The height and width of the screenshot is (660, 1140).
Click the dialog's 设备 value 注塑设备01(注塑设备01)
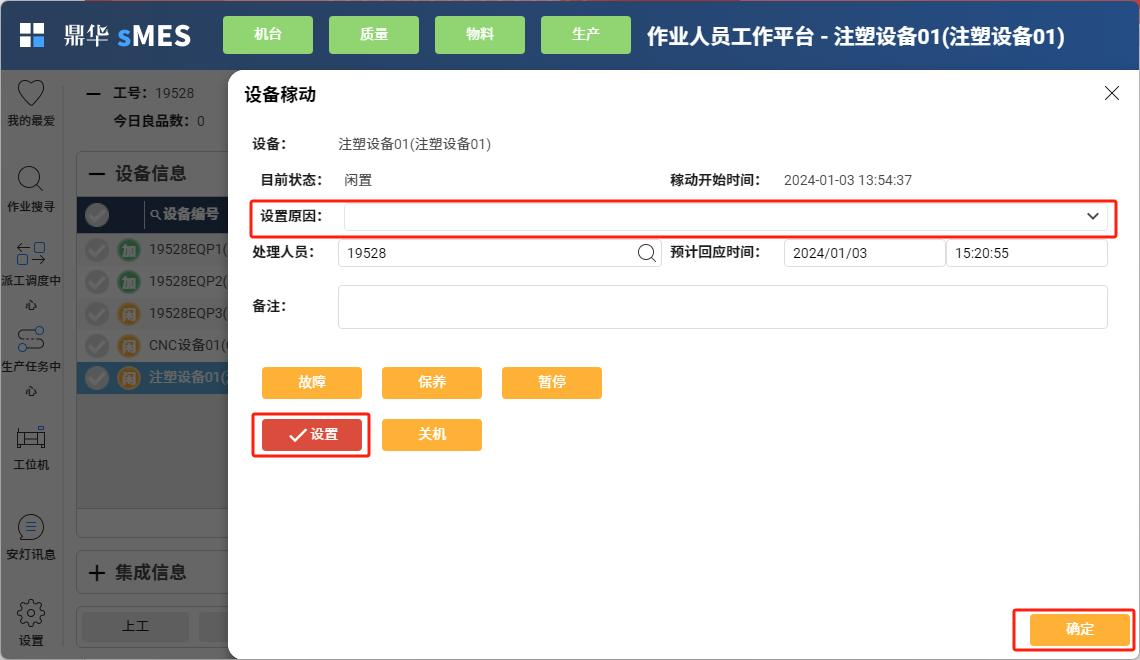tap(414, 144)
